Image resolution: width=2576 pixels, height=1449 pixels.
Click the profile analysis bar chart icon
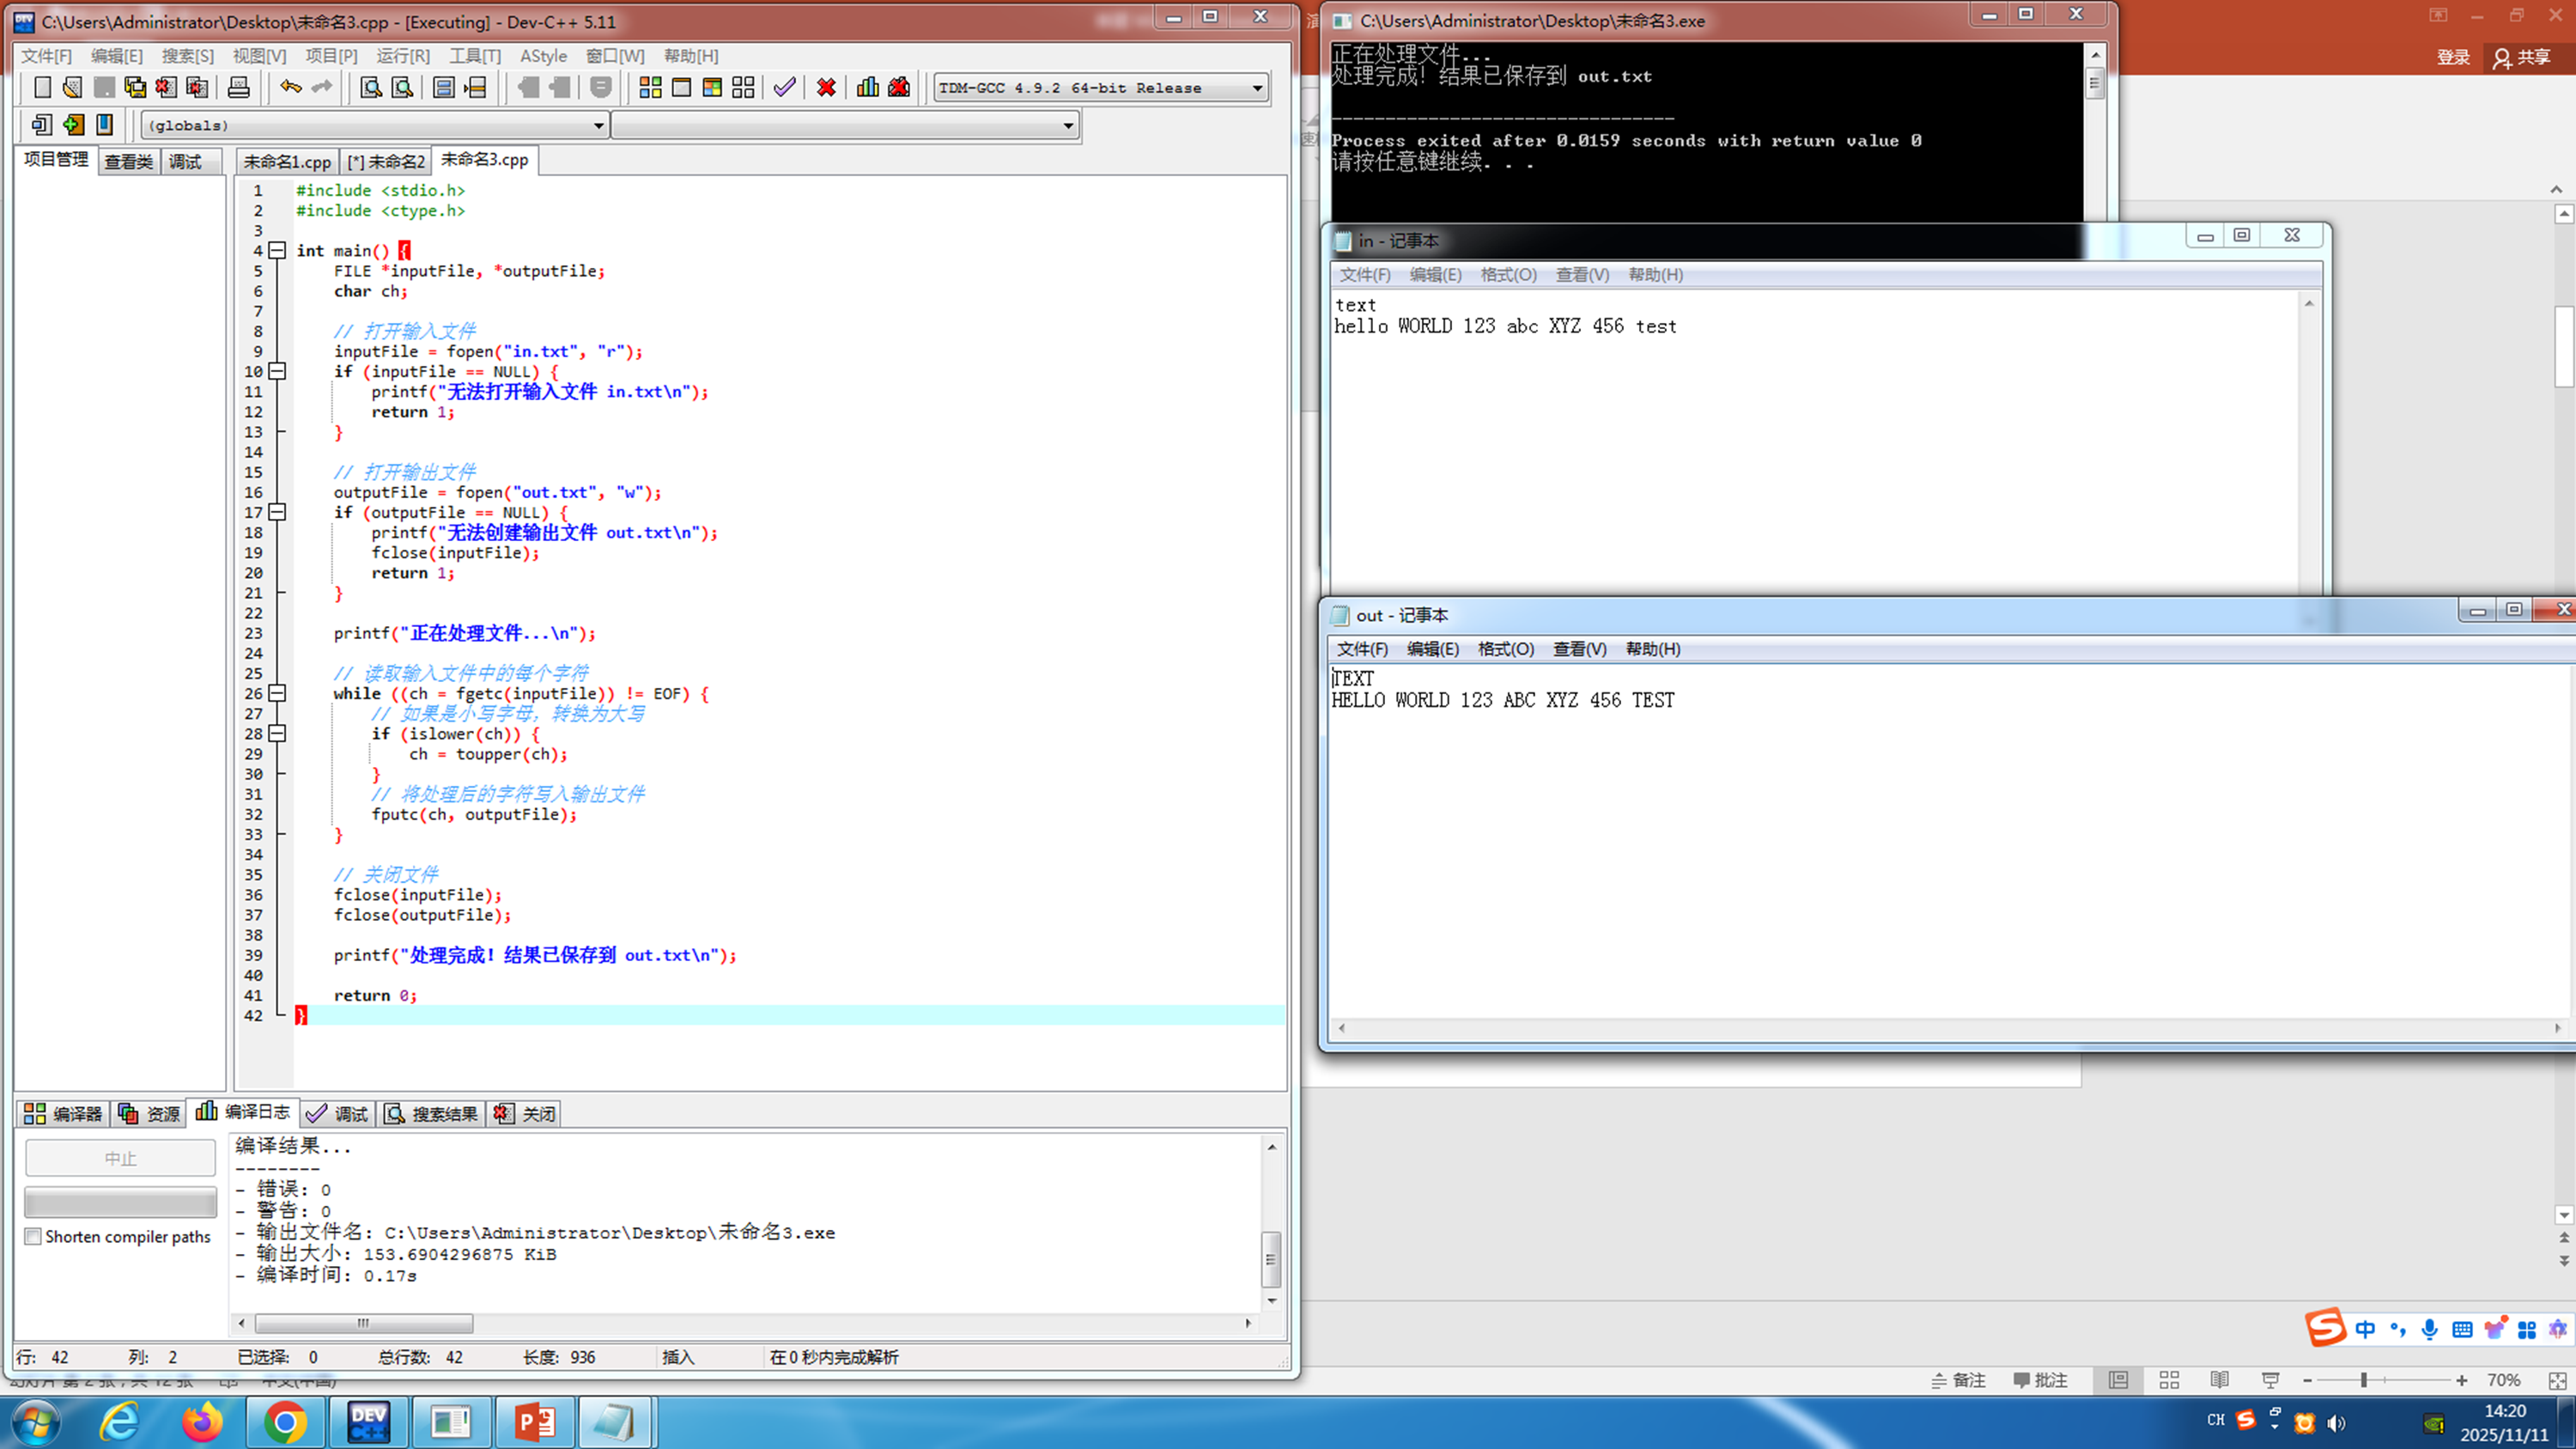(867, 88)
